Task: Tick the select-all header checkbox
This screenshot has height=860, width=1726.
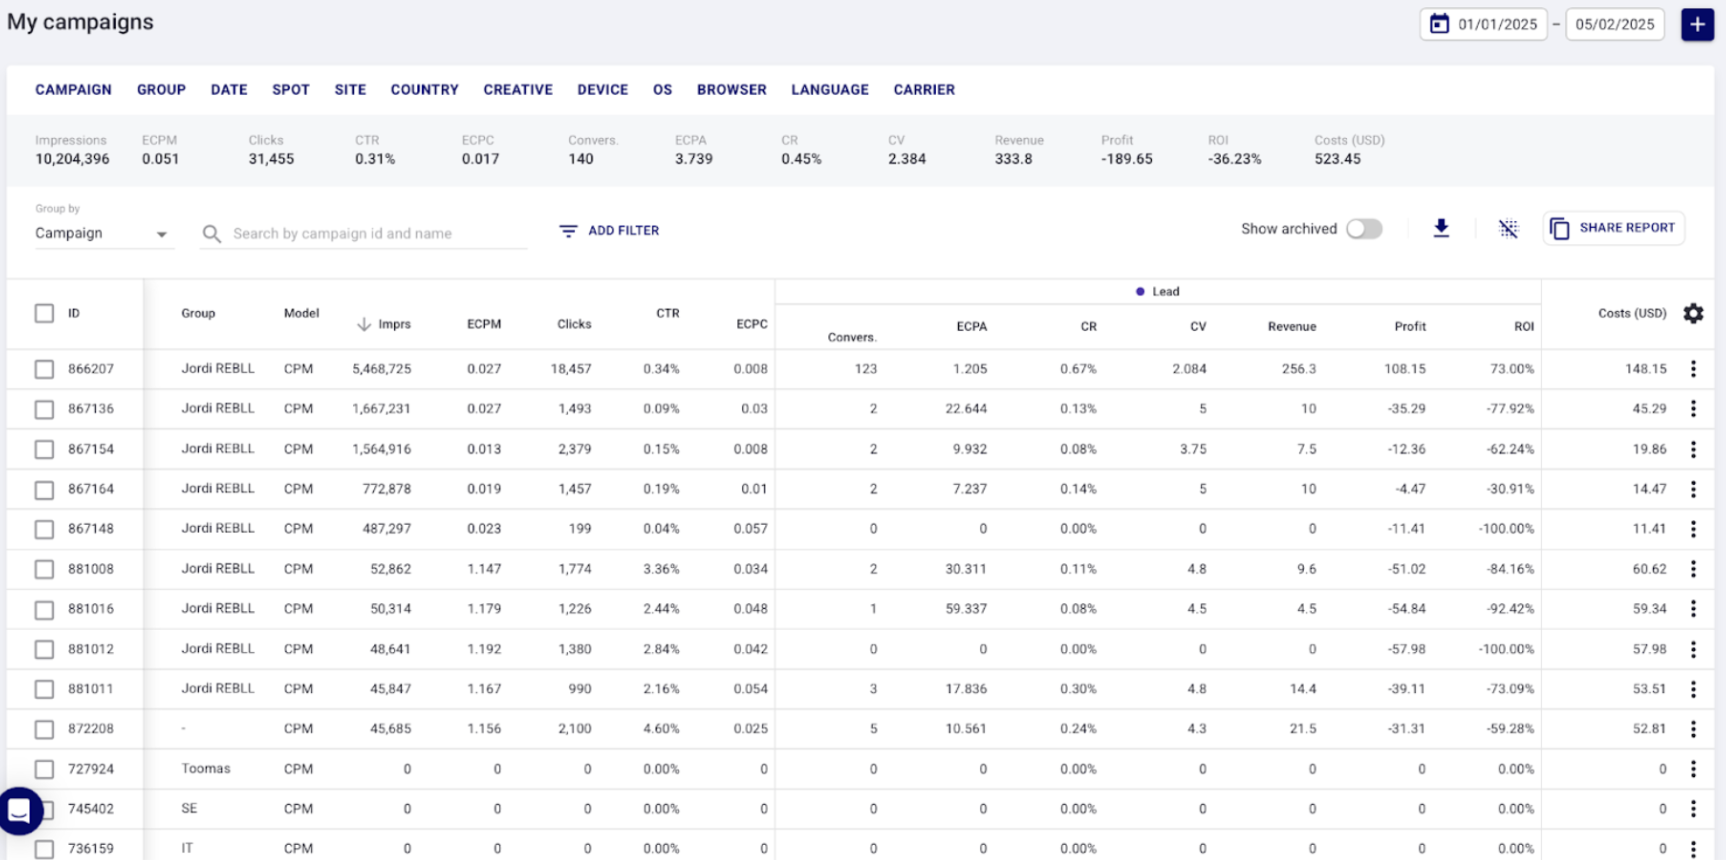Action: point(44,313)
